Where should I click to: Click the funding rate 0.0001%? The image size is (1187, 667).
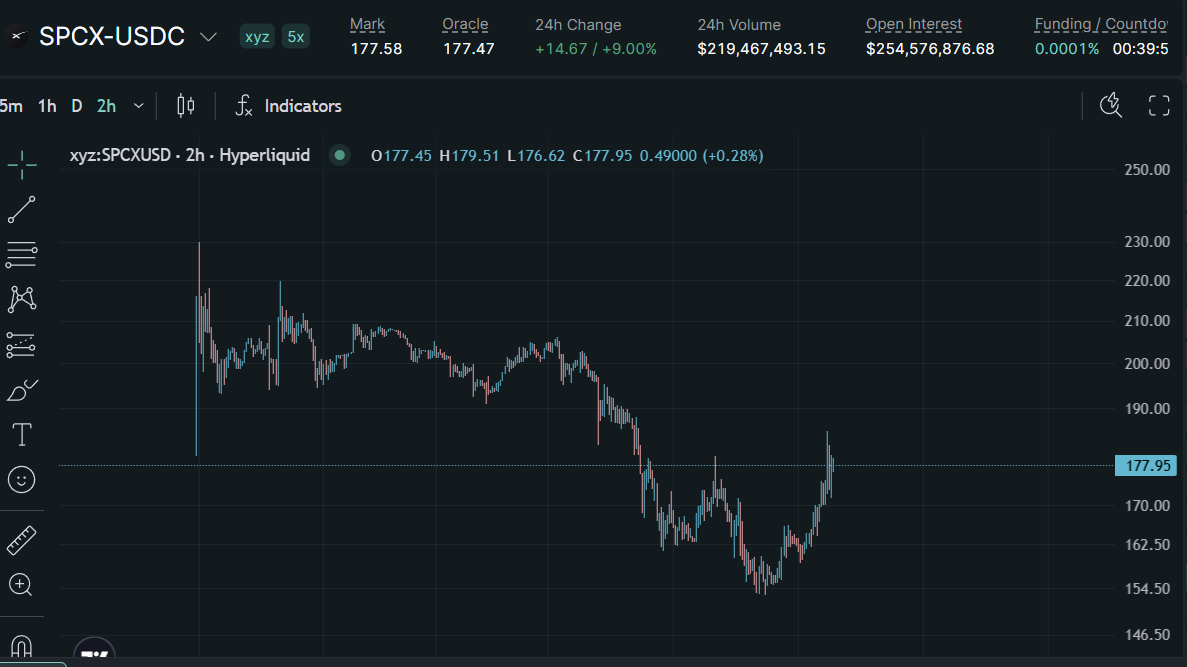pos(1067,49)
